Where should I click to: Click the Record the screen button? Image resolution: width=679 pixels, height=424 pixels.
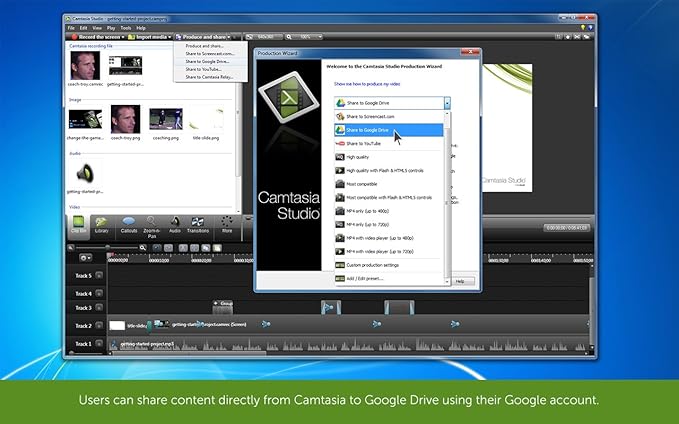(x=93, y=36)
